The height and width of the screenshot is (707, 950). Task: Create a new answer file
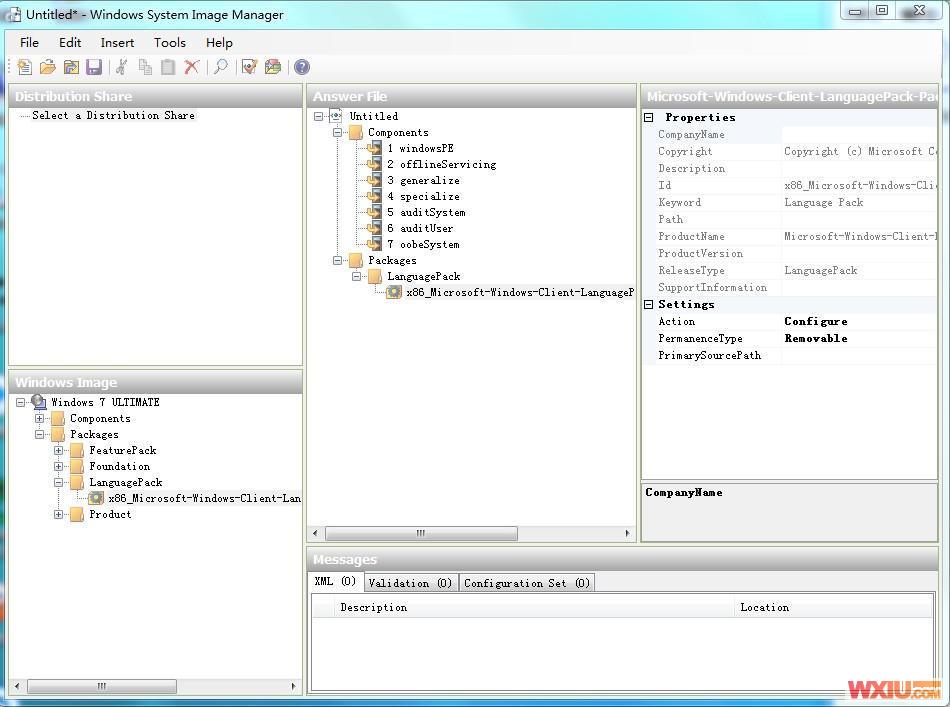tap(22, 67)
